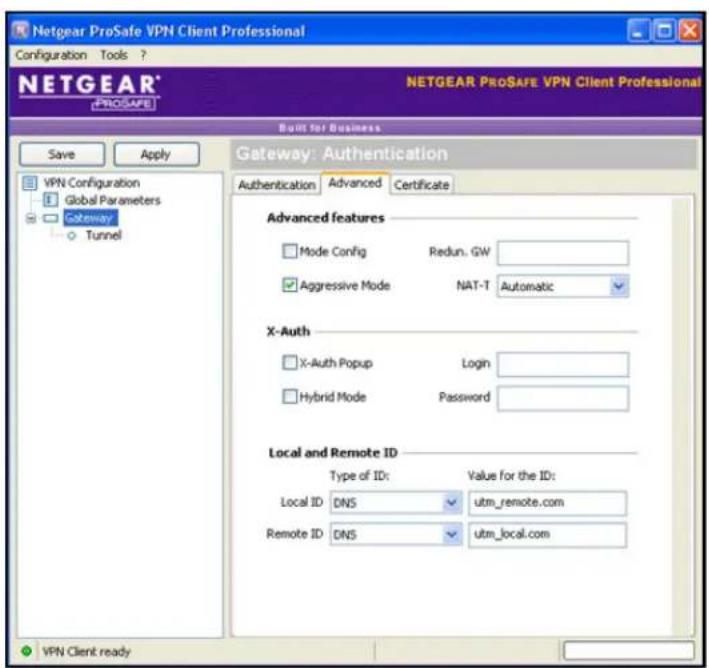Open the Tools menu
This screenshot has height=668, width=709.
coord(113,55)
